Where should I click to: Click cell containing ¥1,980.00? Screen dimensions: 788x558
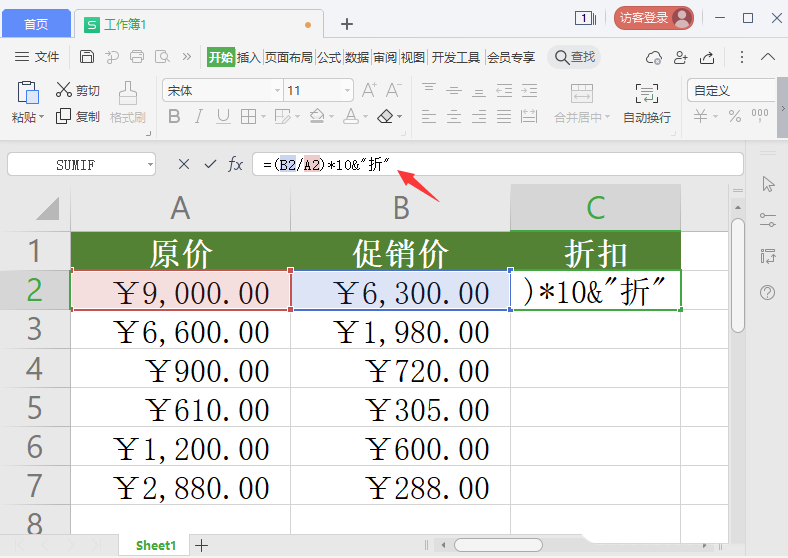pyautogui.click(x=401, y=329)
